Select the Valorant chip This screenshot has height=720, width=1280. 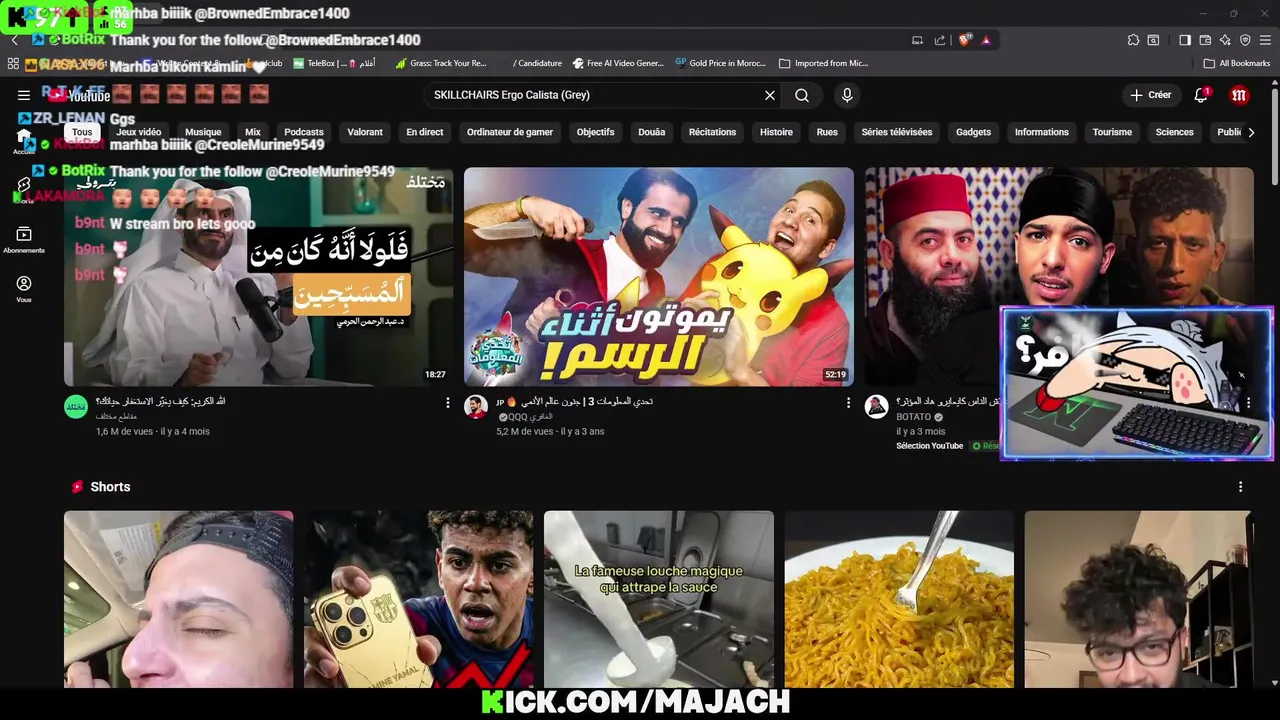[x=365, y=132]
